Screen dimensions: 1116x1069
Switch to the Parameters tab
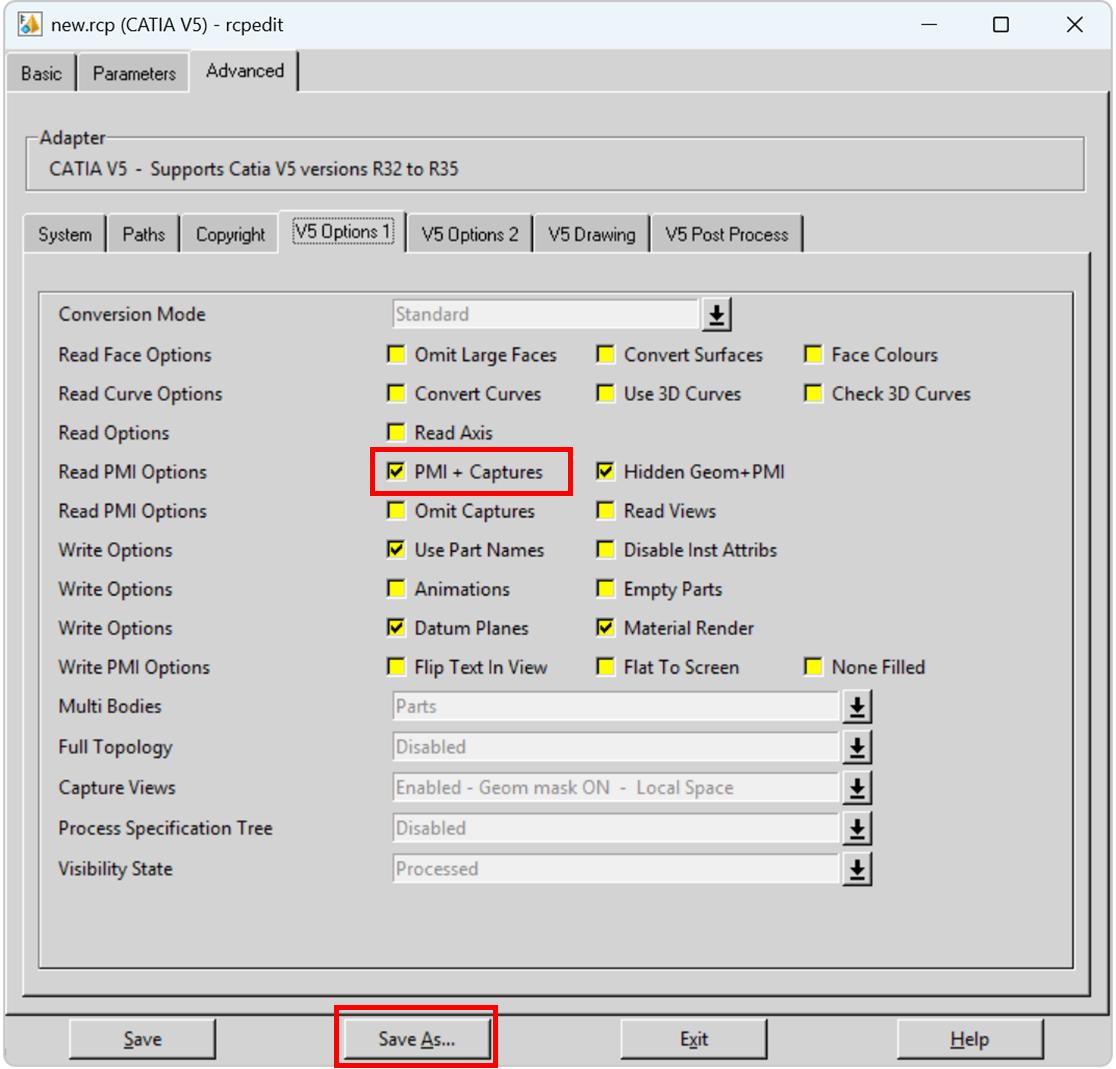point(134,73)
